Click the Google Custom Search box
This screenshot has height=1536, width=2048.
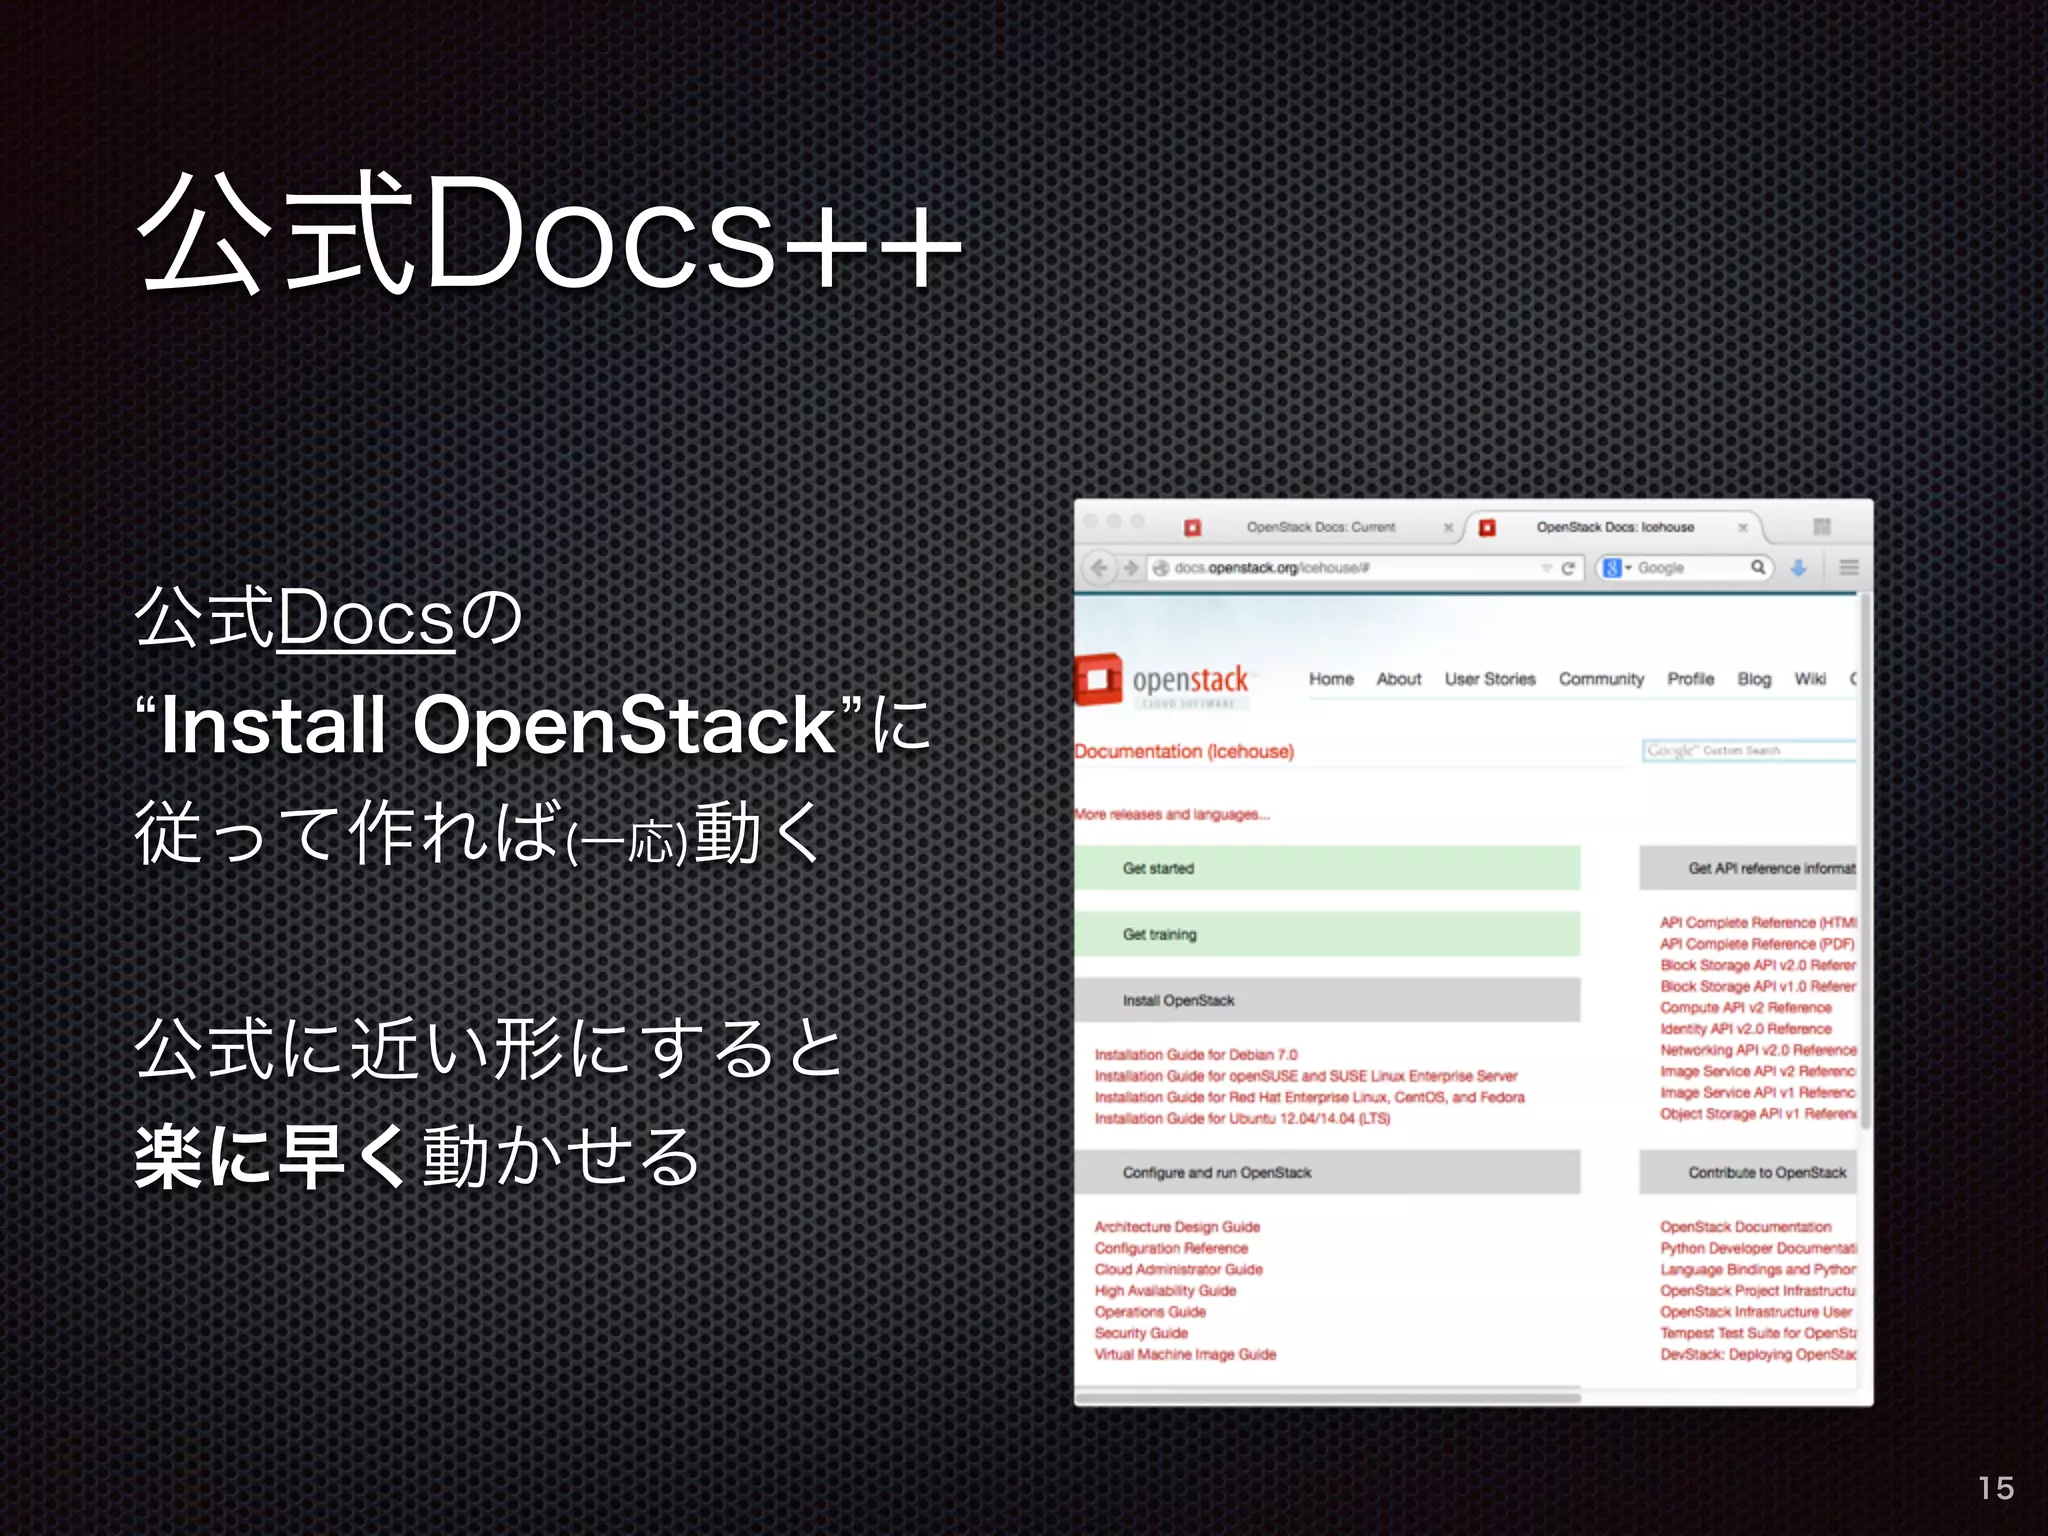click(1749, 750)
